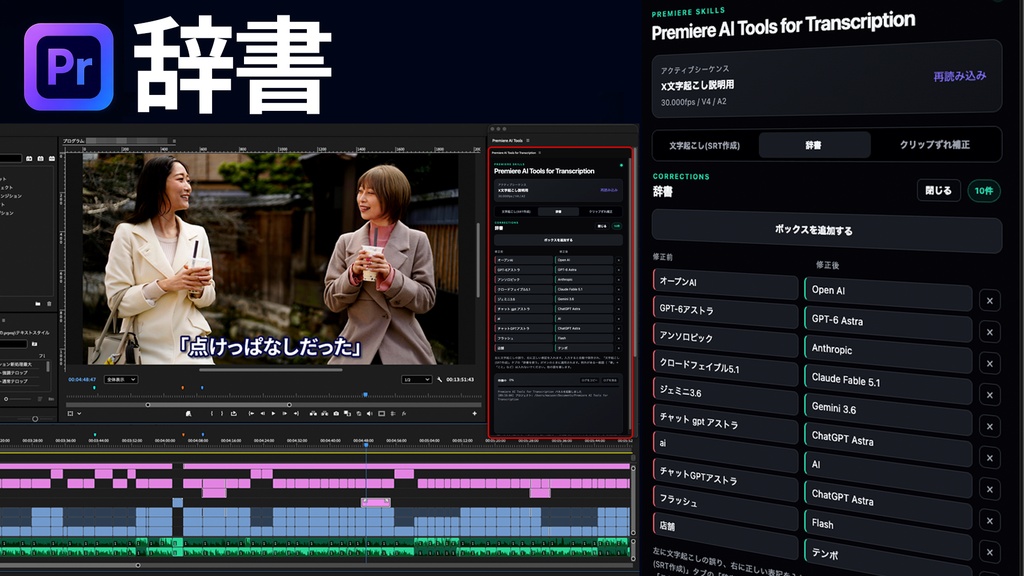Edit the Gemini 3.6 corrected field
Image resolution: width=1024 pixels, height=576 pixels.
pyautogui.click(x=888, y=410)
